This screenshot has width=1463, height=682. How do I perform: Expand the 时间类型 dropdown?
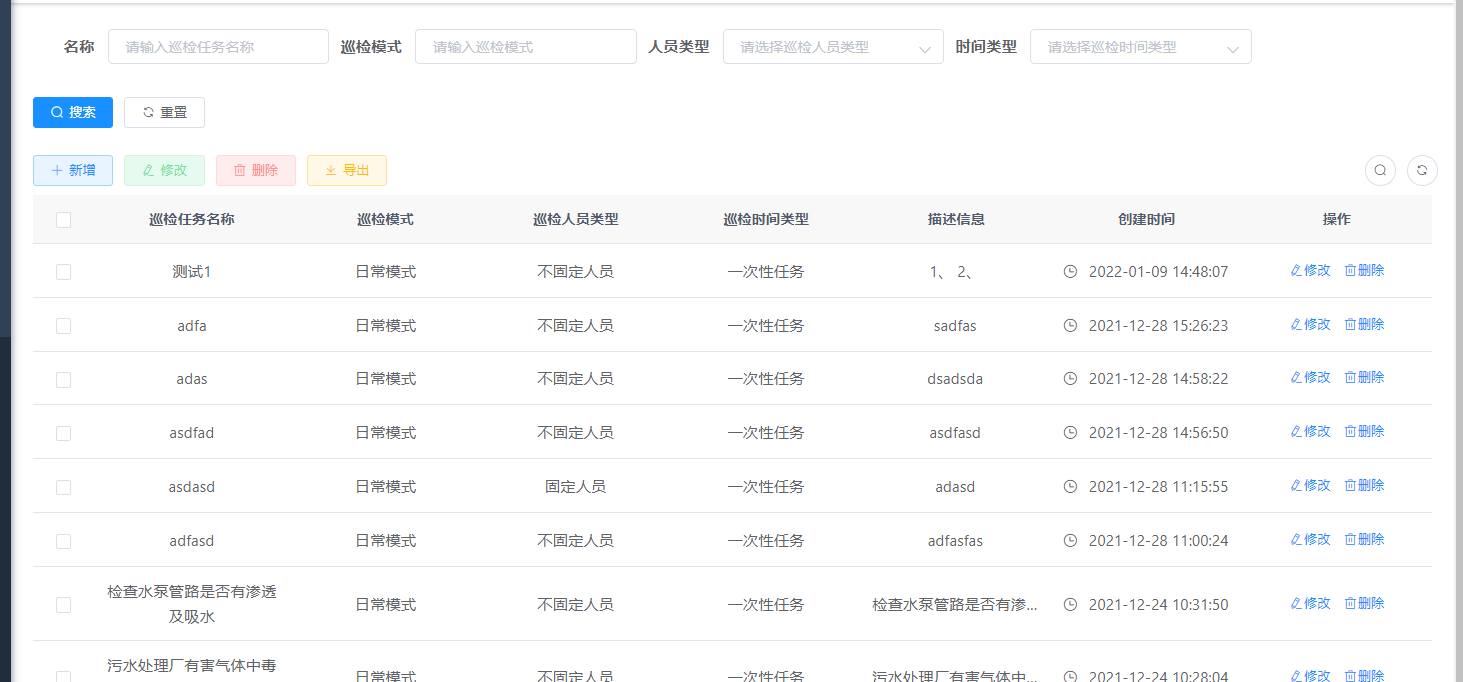[1140, 47]
